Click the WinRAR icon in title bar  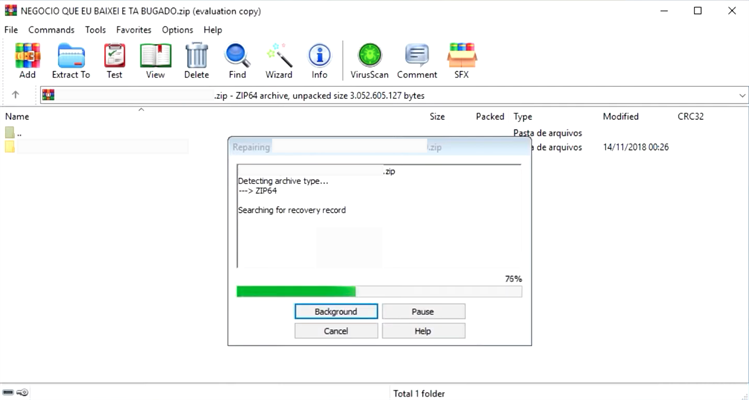[x=11, y=11]
